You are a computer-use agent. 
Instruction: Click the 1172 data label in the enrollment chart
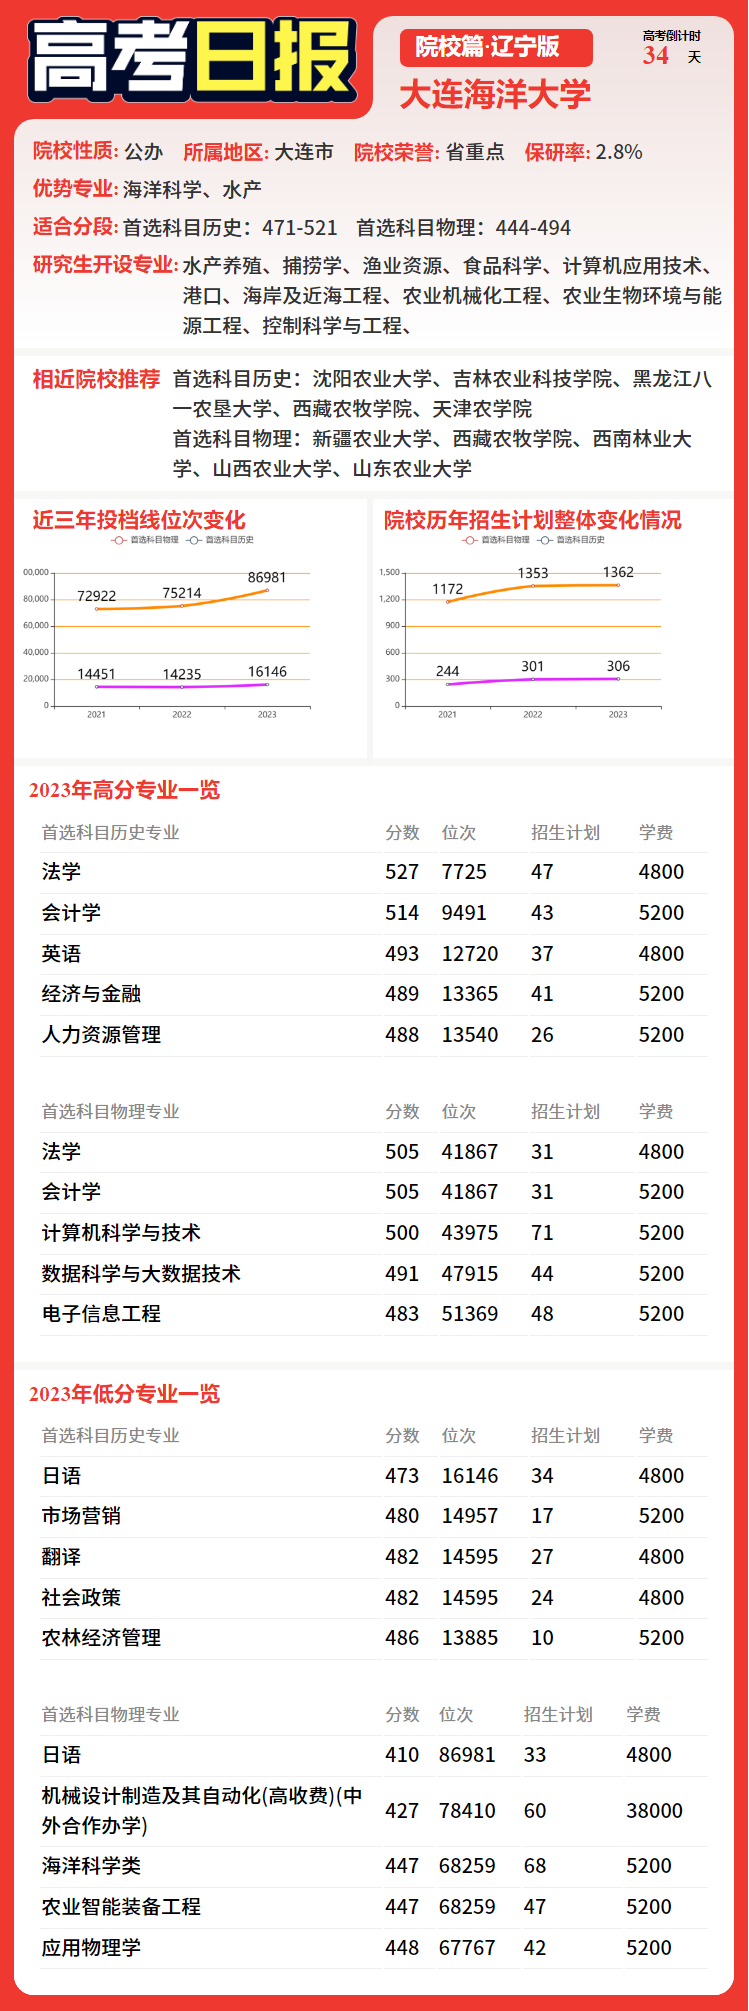click(448, 589)
